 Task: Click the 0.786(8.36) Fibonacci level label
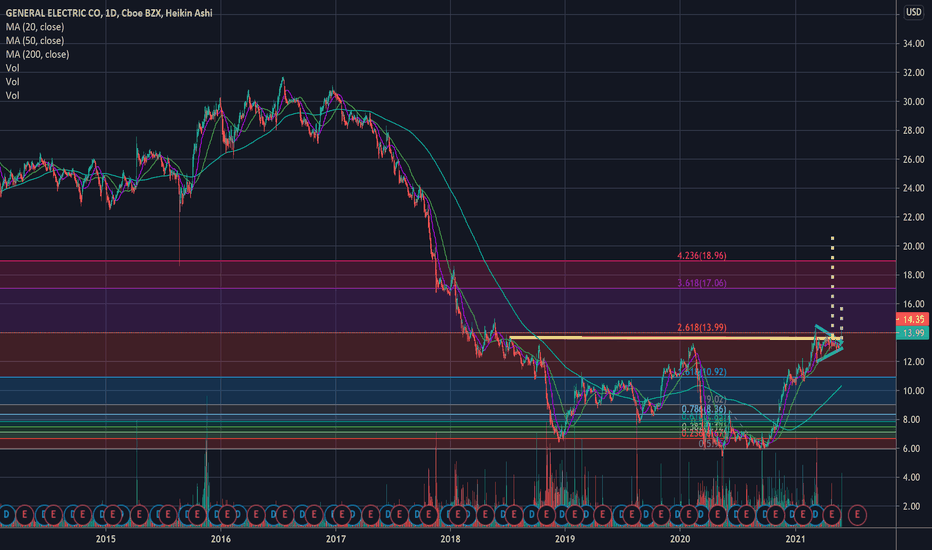coord(704,409)
